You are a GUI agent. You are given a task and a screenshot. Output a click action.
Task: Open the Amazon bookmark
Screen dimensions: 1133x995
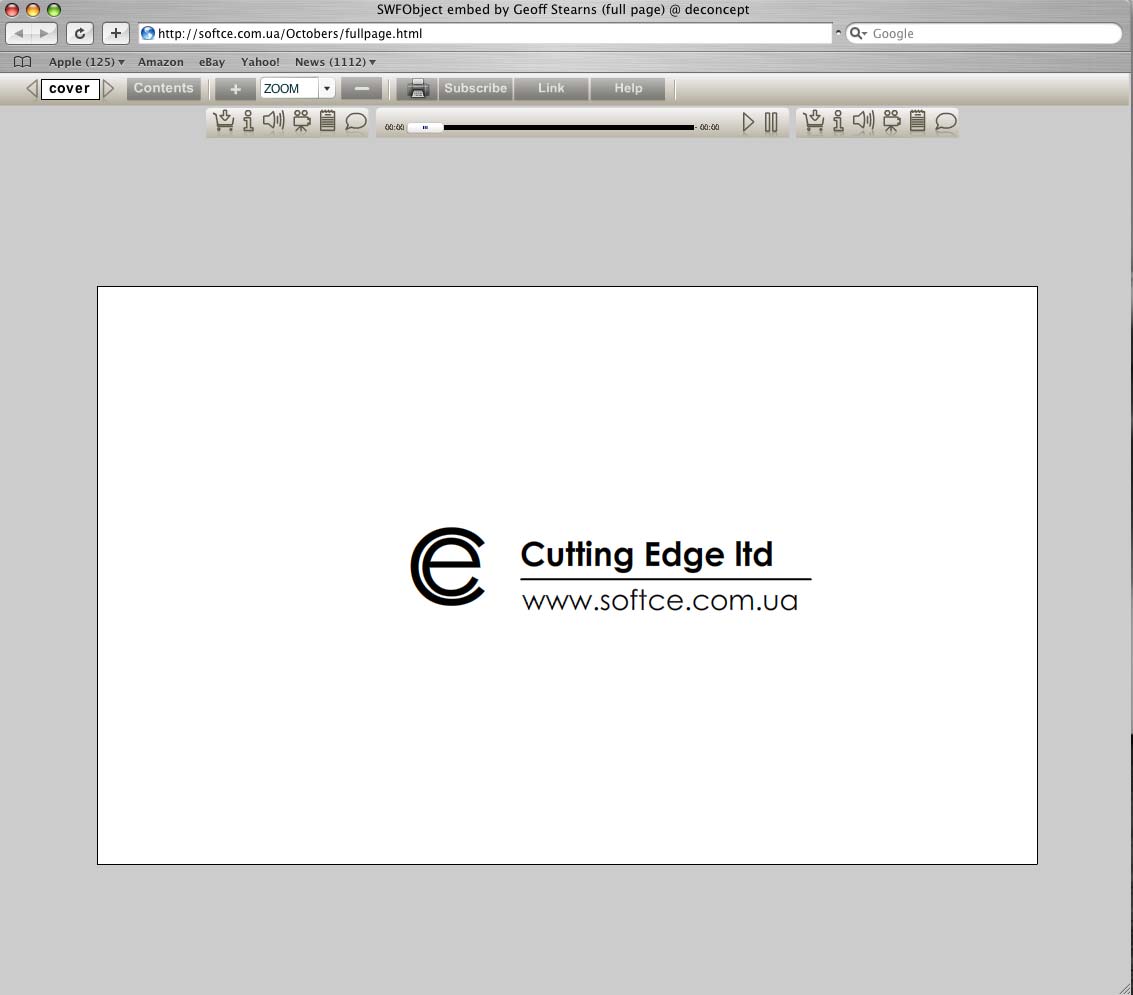160,62
